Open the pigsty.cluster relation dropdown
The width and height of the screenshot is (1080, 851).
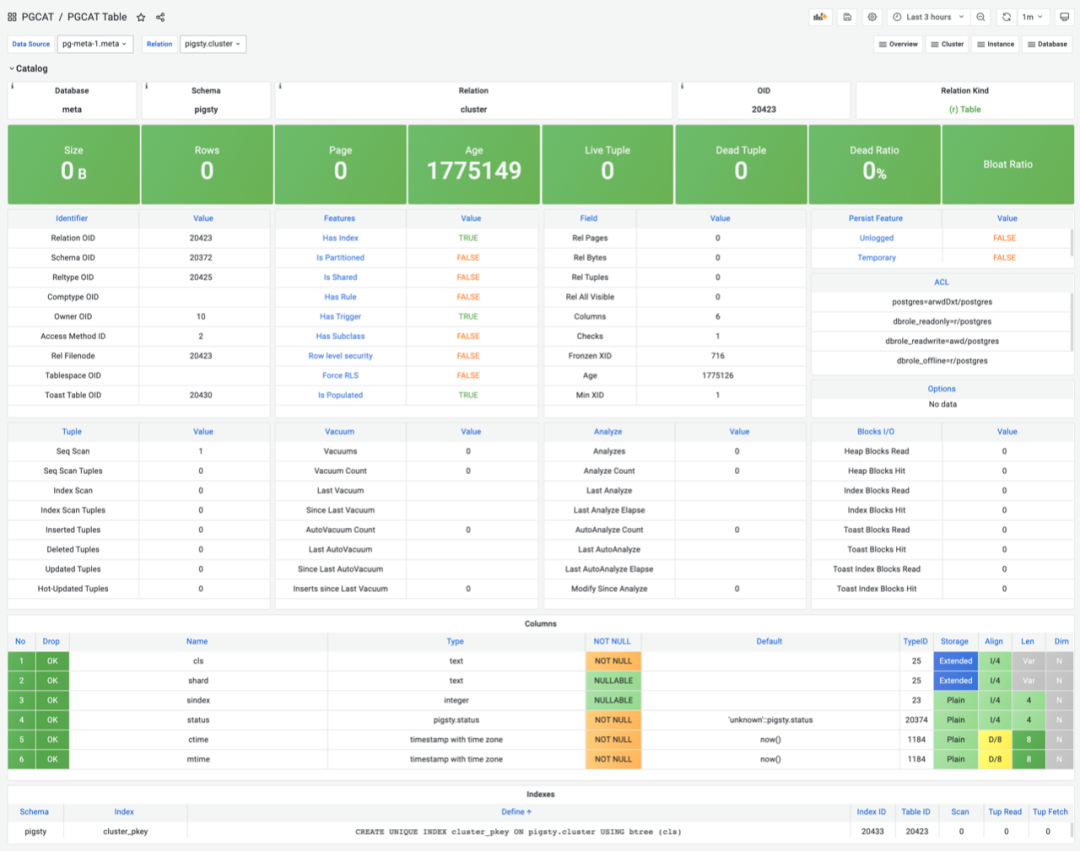pos(213,44)
